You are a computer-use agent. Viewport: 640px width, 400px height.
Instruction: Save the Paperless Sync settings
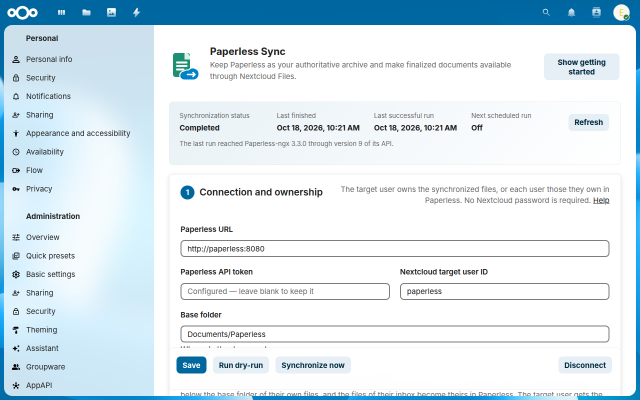[x=191, y=365]
